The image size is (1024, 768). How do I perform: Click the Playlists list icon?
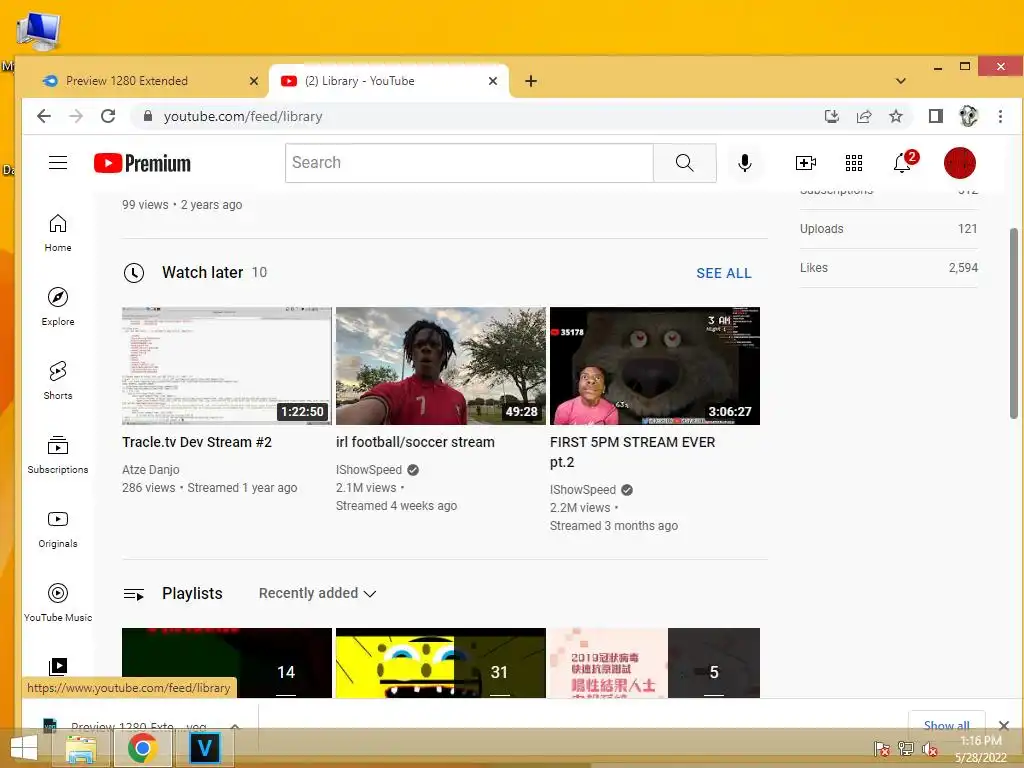[x=134, y=594]
